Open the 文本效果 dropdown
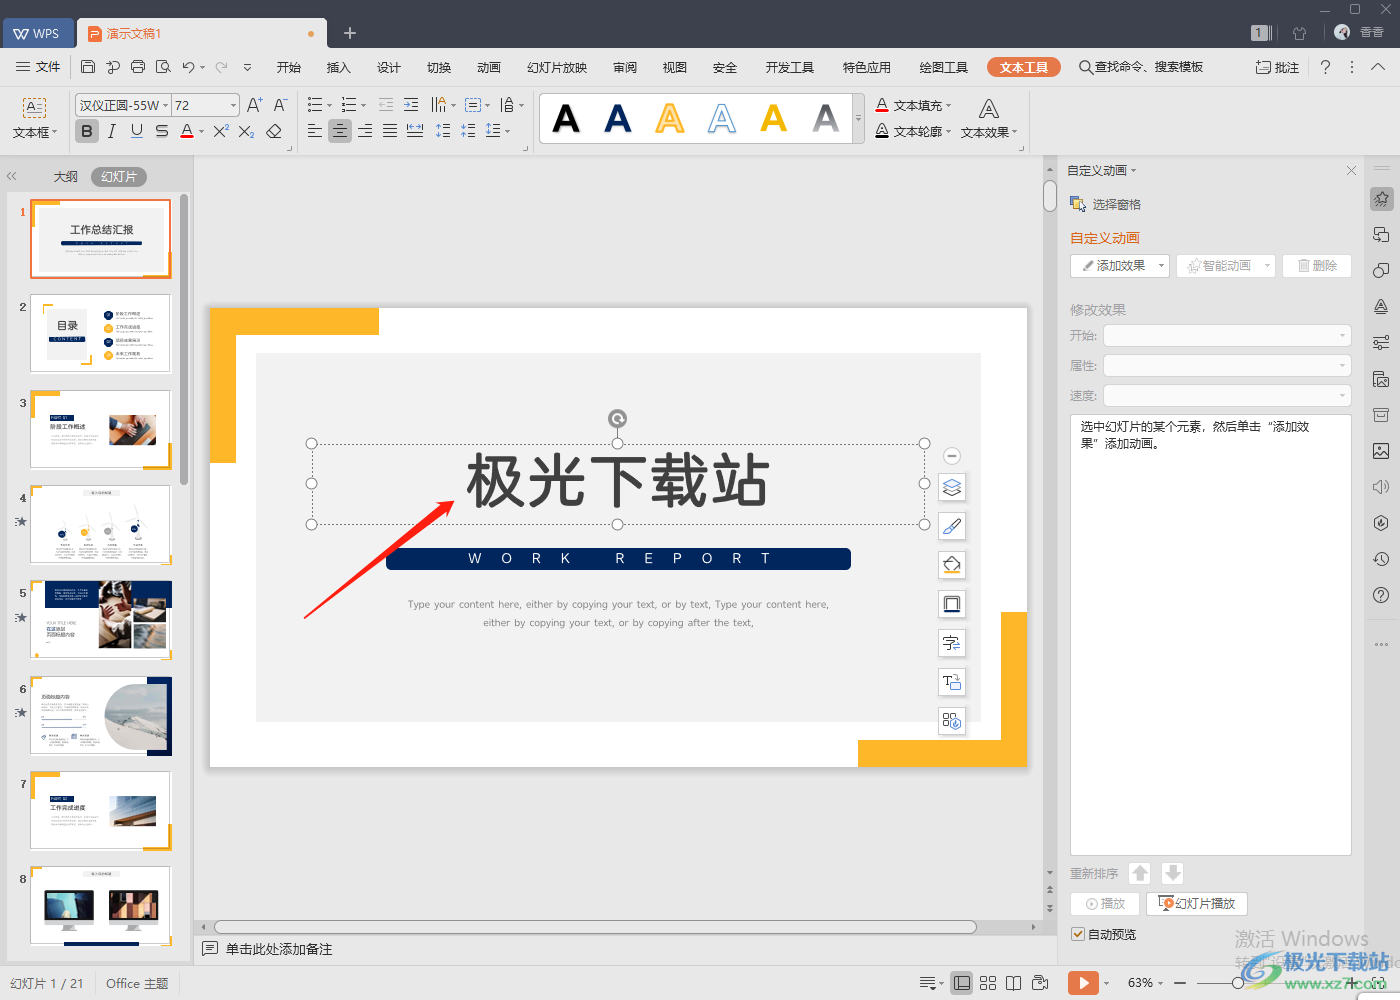 click(x=987, y=131)
